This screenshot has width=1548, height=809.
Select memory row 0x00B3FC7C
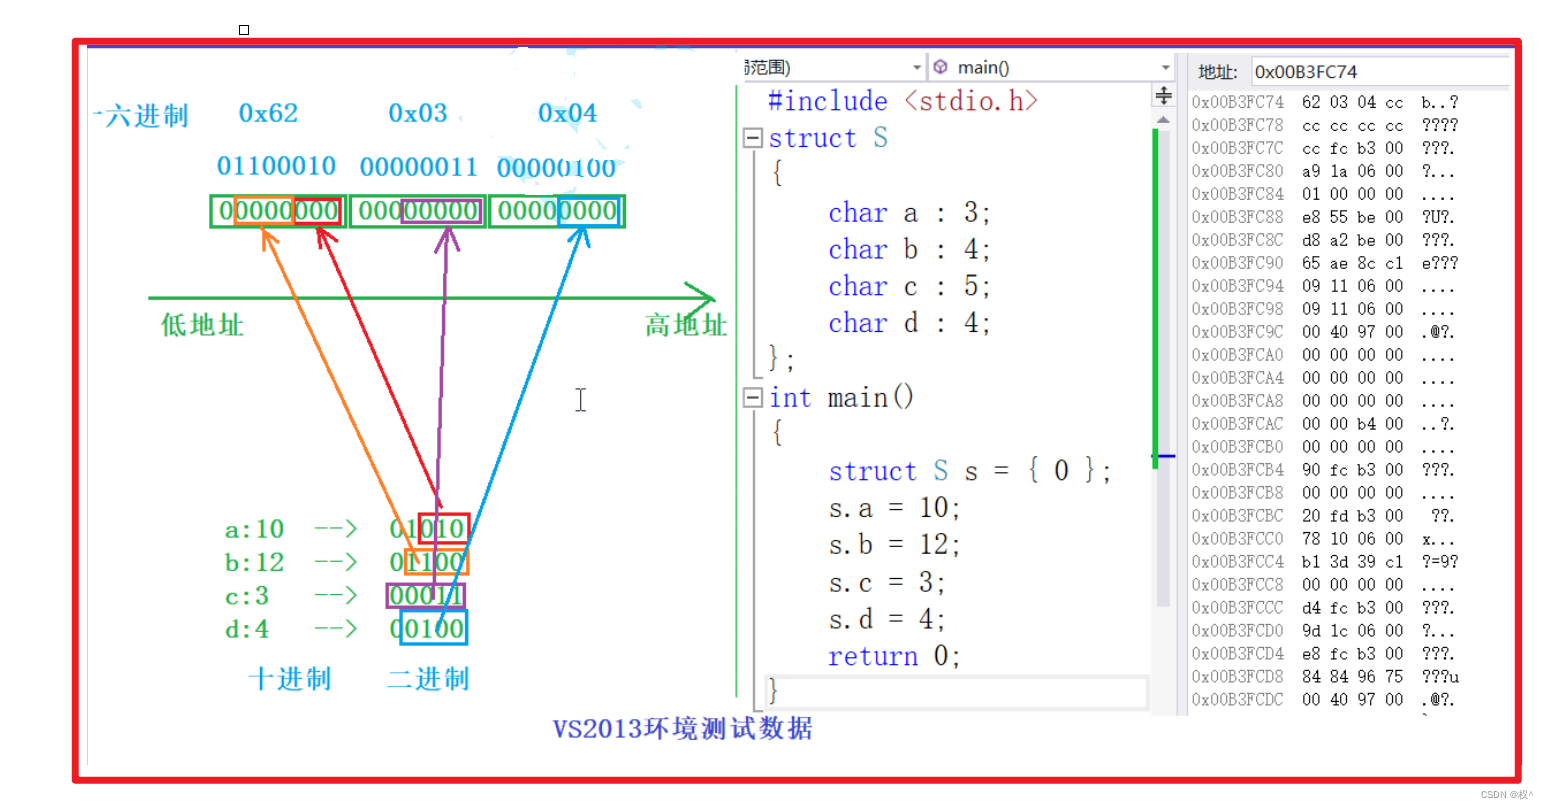[x=1325, y=148]
